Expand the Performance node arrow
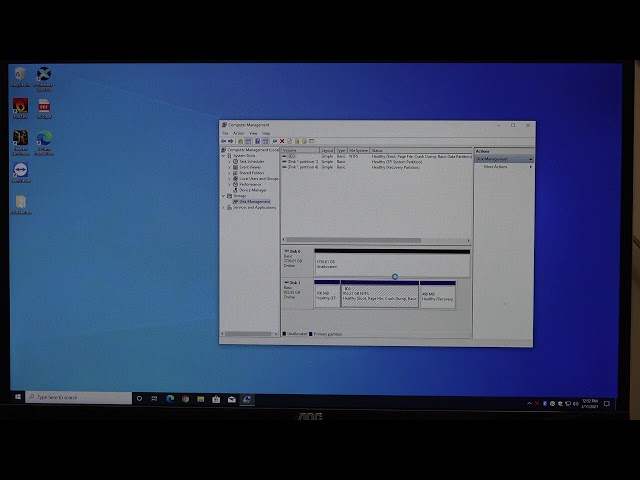Screen dimensions: 640x480 pyautogui.click(x=229, y=184)
